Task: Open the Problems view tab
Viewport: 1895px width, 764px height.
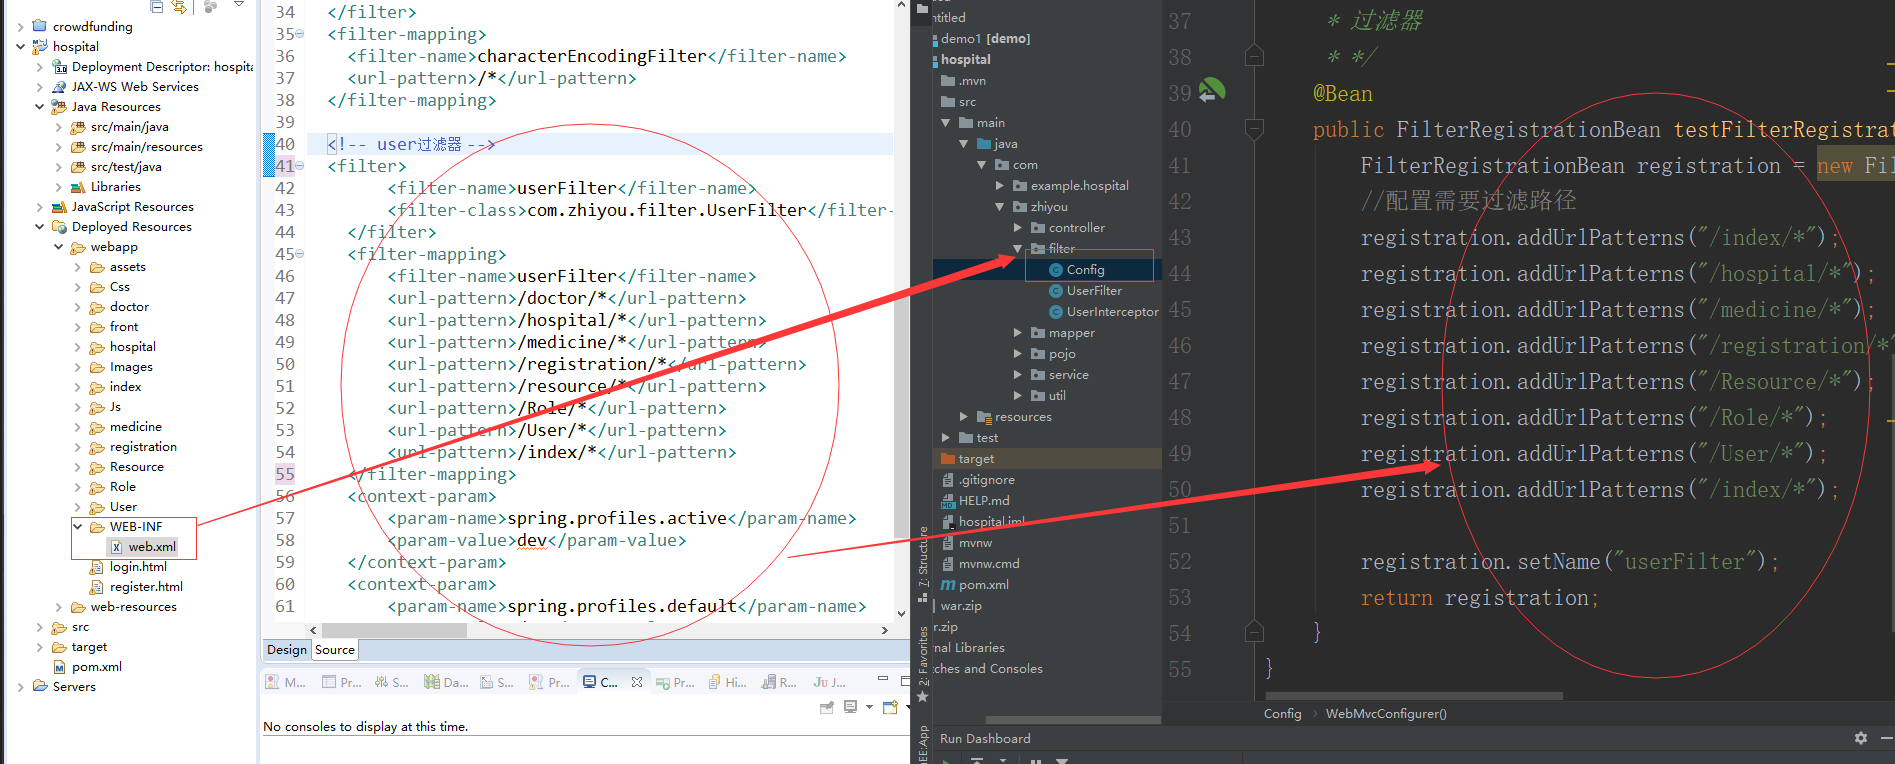Action: click(549, 682)
